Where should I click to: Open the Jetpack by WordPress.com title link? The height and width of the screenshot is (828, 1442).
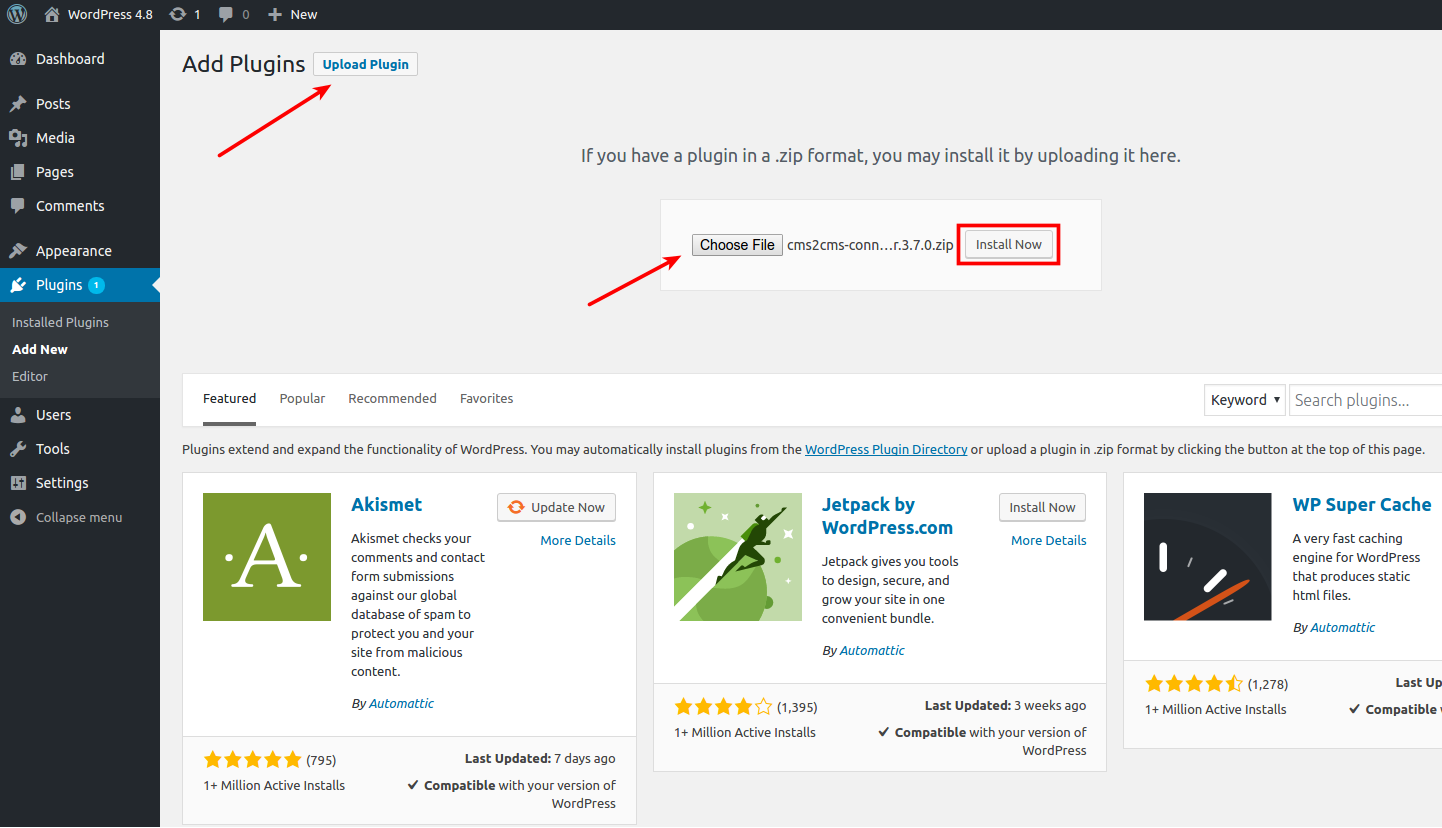887,516
